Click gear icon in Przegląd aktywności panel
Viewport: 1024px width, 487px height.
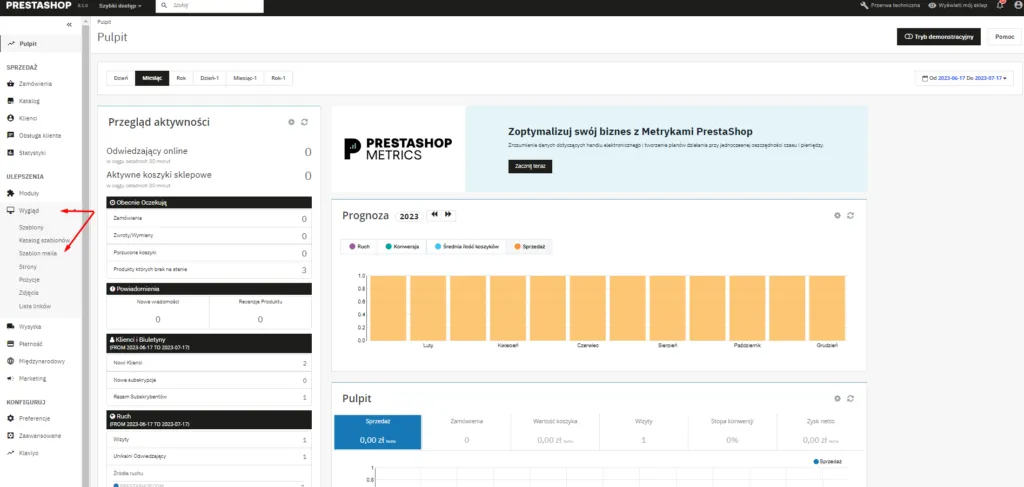291,122
